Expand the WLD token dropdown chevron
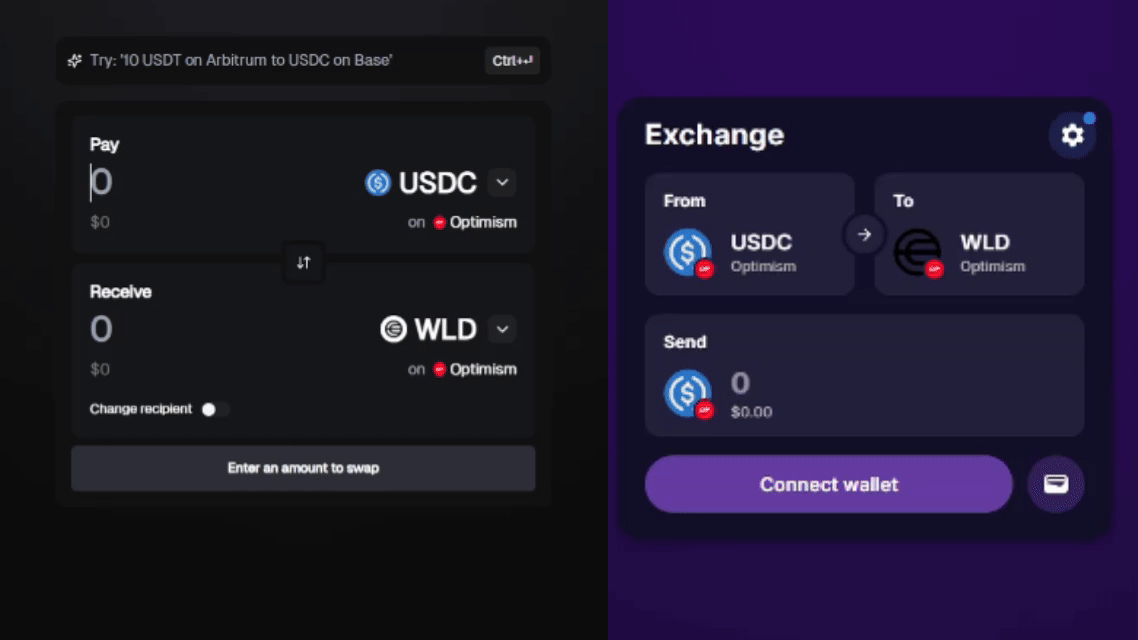Viewport: 1138px width, 640px height. click(x=502, y=329)
